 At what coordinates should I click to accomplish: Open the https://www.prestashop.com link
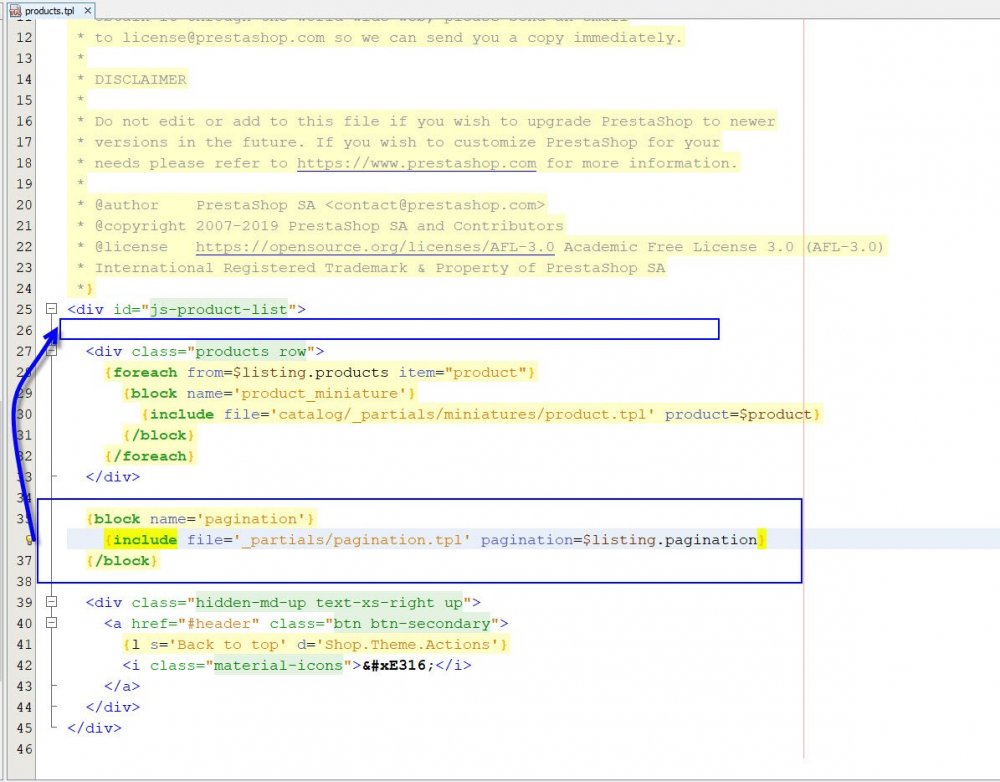[x=416, y=163]
